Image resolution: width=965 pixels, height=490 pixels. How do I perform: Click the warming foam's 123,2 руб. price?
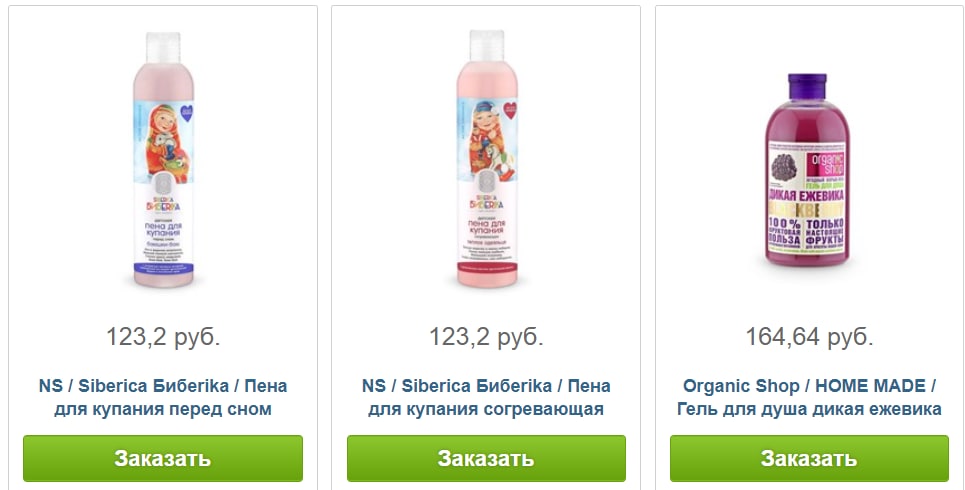tap(486, 337)
